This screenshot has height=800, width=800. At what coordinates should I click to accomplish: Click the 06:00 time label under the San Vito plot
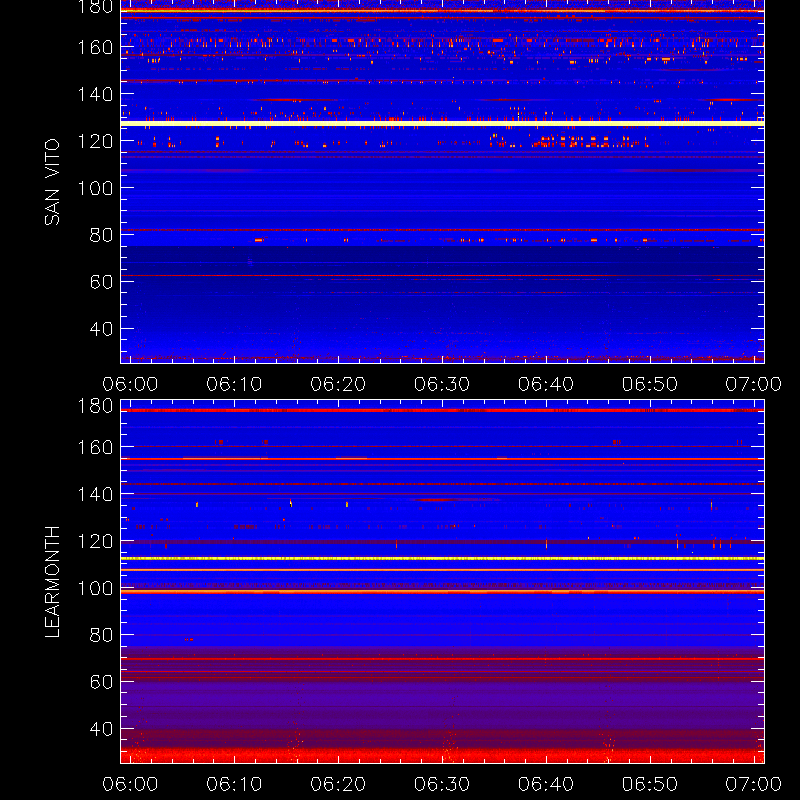[130, 384]
